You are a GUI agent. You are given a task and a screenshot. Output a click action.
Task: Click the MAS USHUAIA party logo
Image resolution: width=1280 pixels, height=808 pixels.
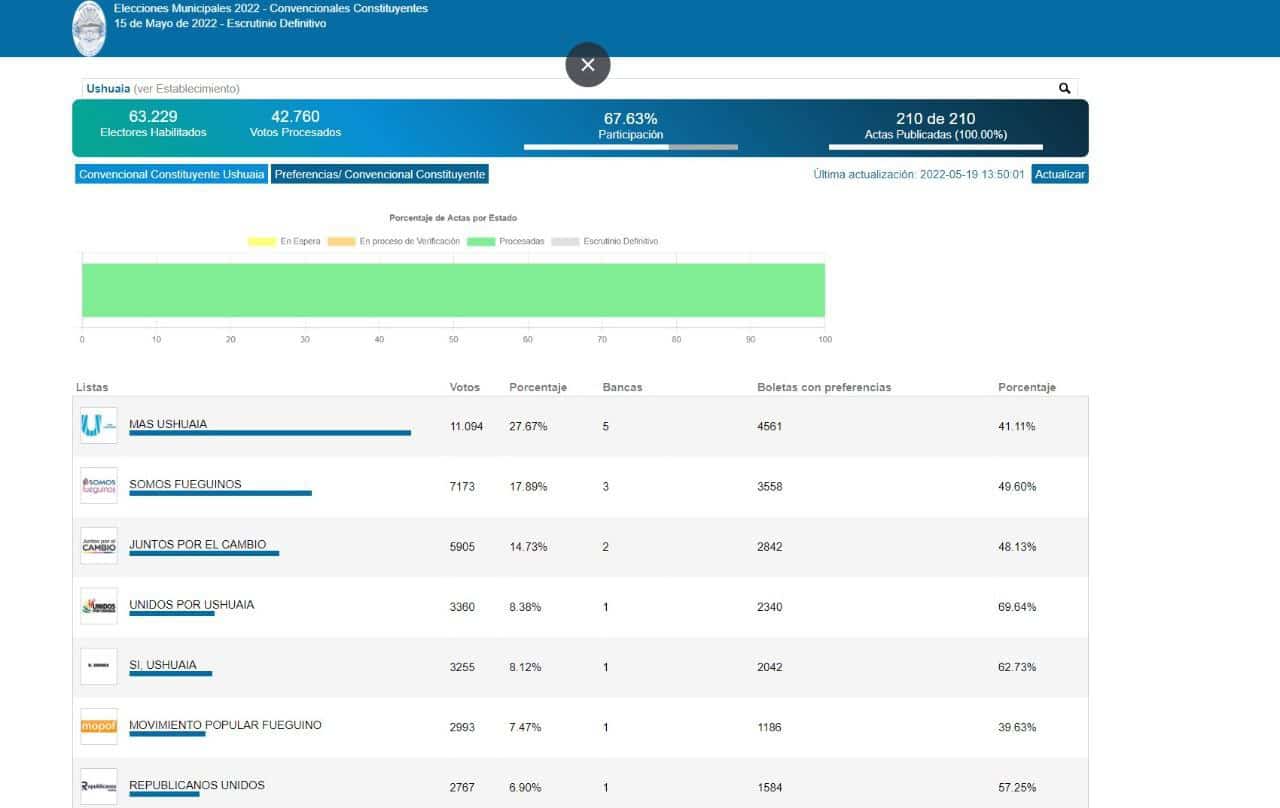click(x=99, y=426)
